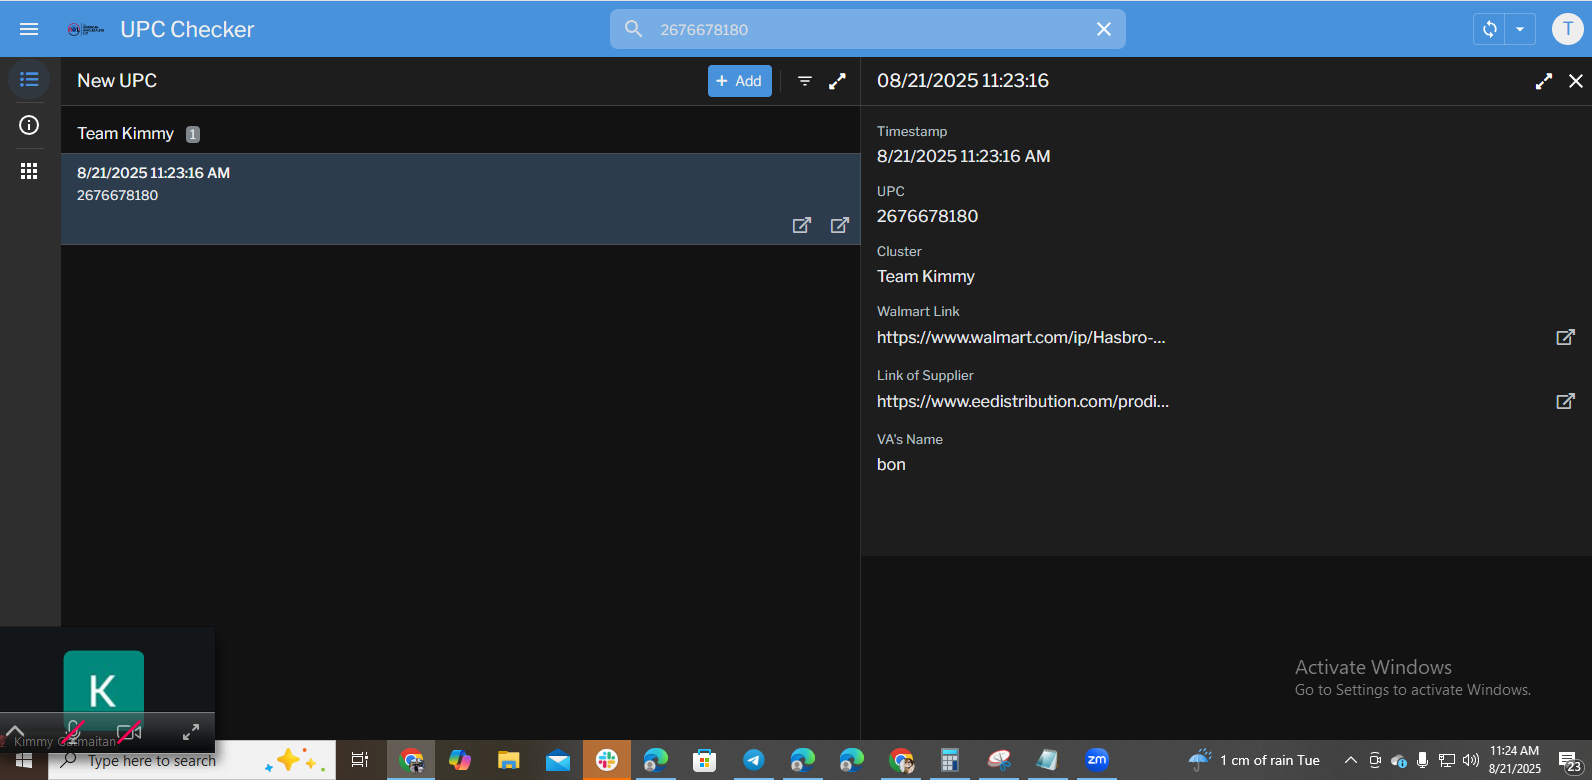Unmute microphone in Zoom mini window
The width and height of the screenshot is (1592, 780).
tap(73, 731)
